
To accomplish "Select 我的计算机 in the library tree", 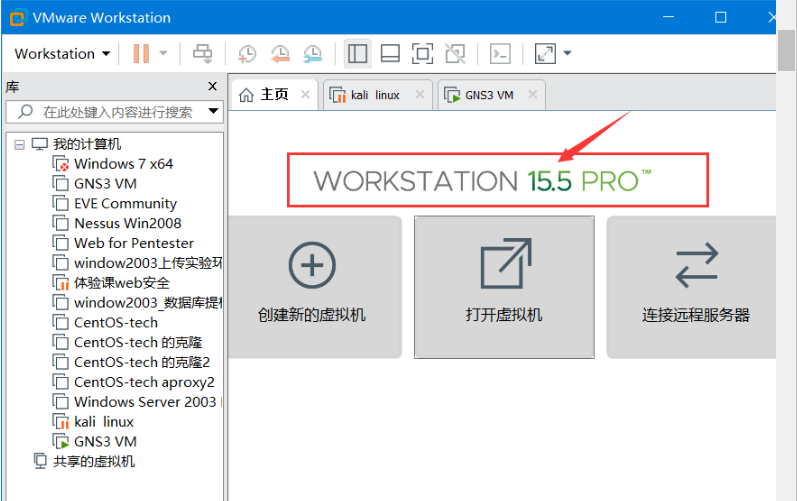I will [87, 144].
